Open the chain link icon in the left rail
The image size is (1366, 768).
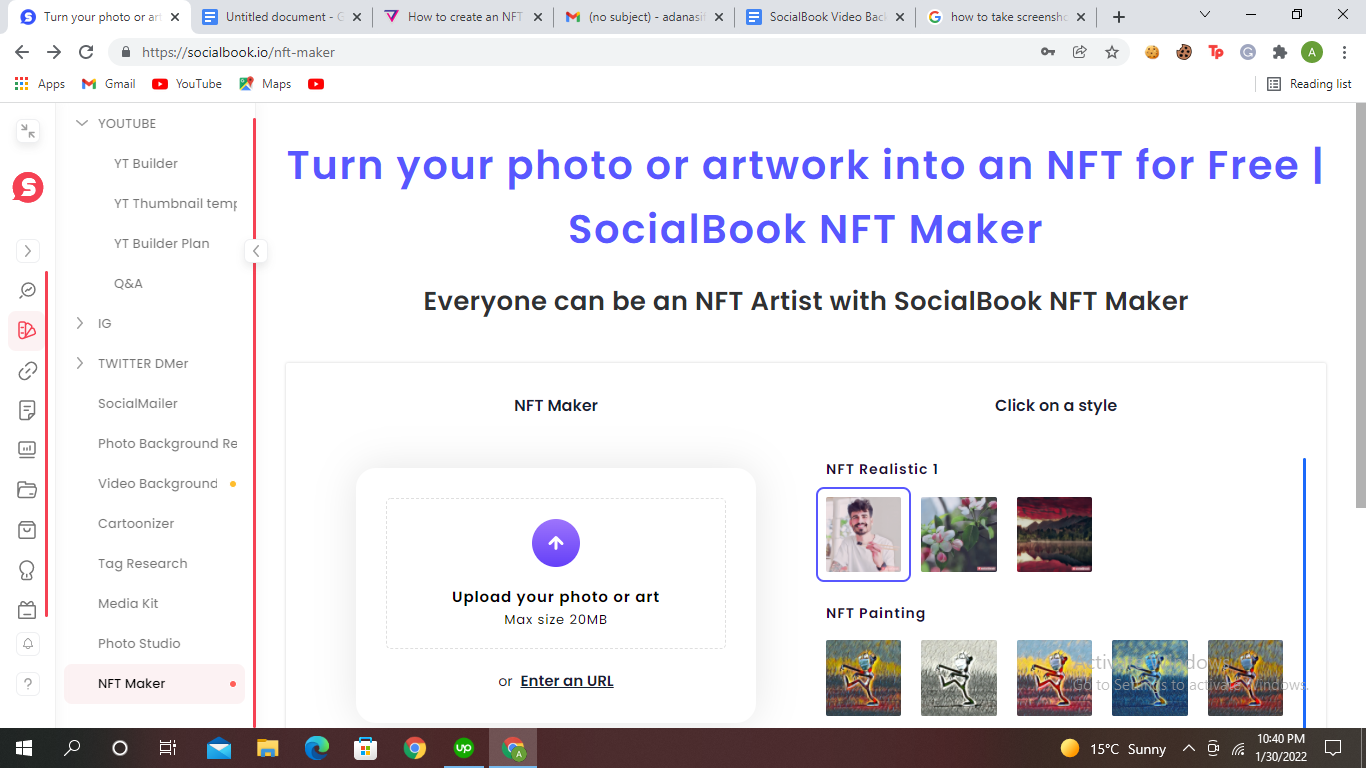28,370
